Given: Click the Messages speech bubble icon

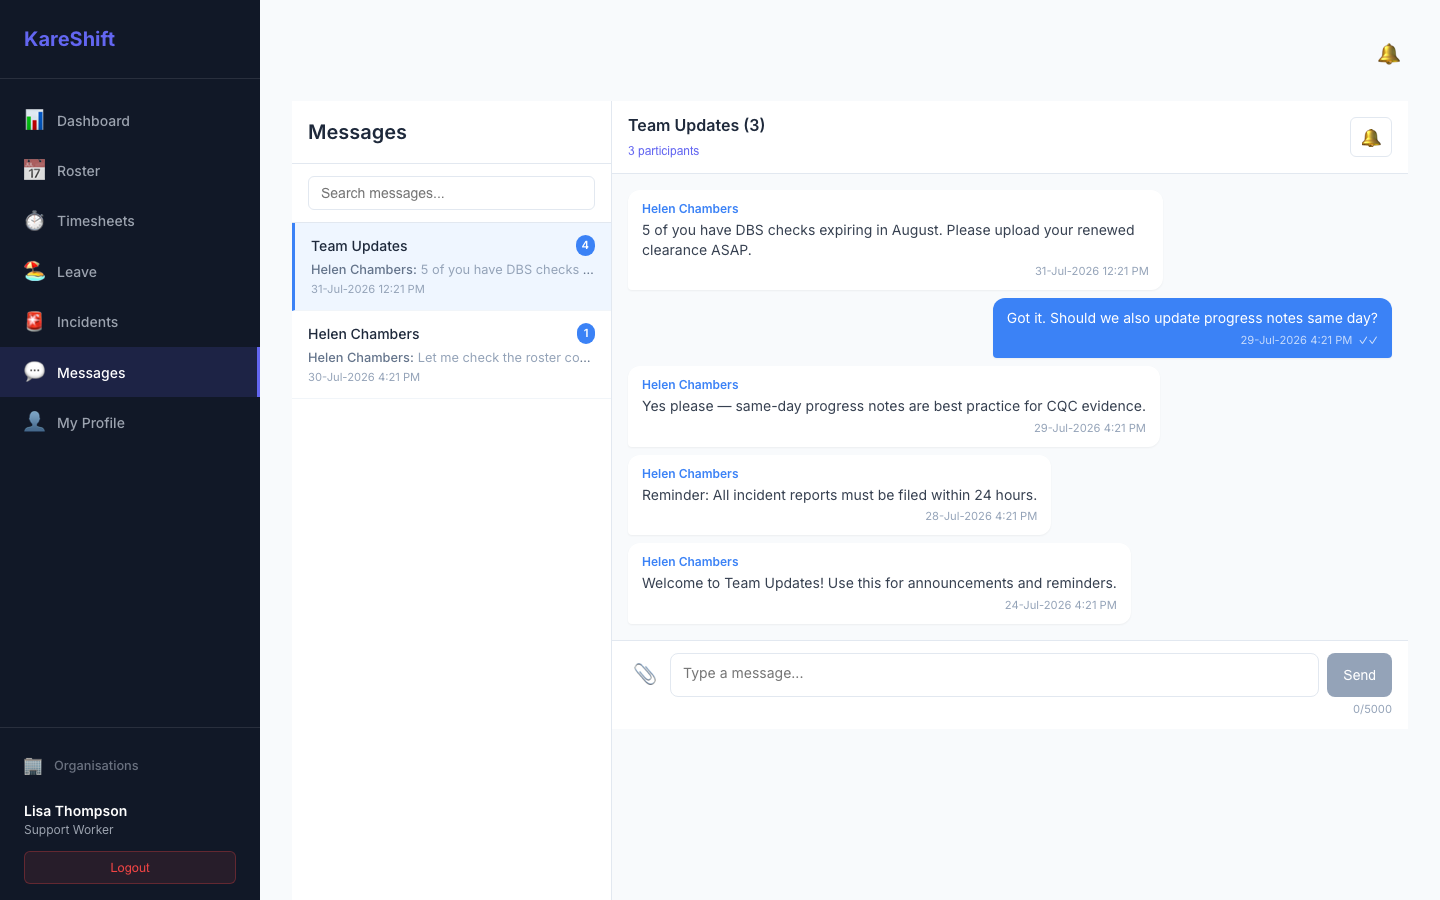Looking at the screenshot, I should [34, 372].
